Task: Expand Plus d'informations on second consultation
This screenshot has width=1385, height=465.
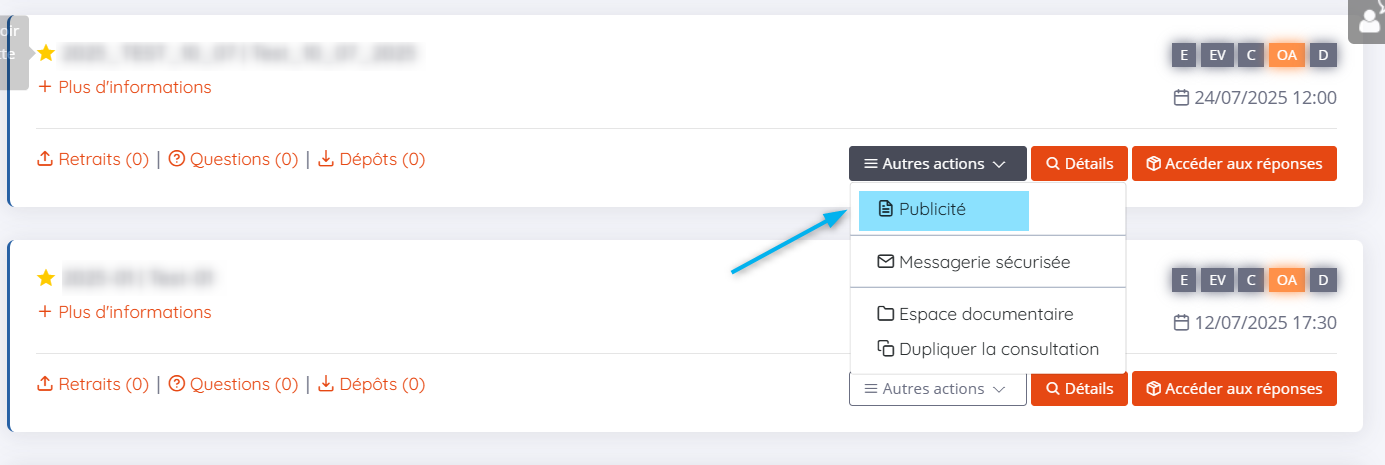Action: click(x=125, y=312)
